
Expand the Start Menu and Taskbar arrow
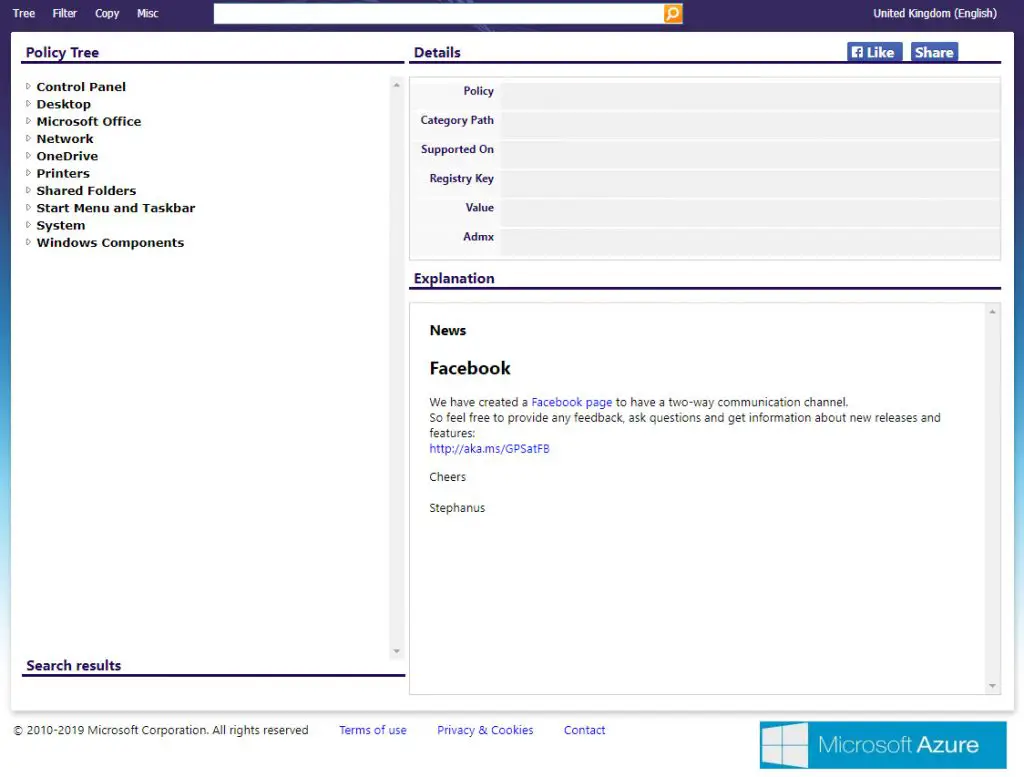29,208
